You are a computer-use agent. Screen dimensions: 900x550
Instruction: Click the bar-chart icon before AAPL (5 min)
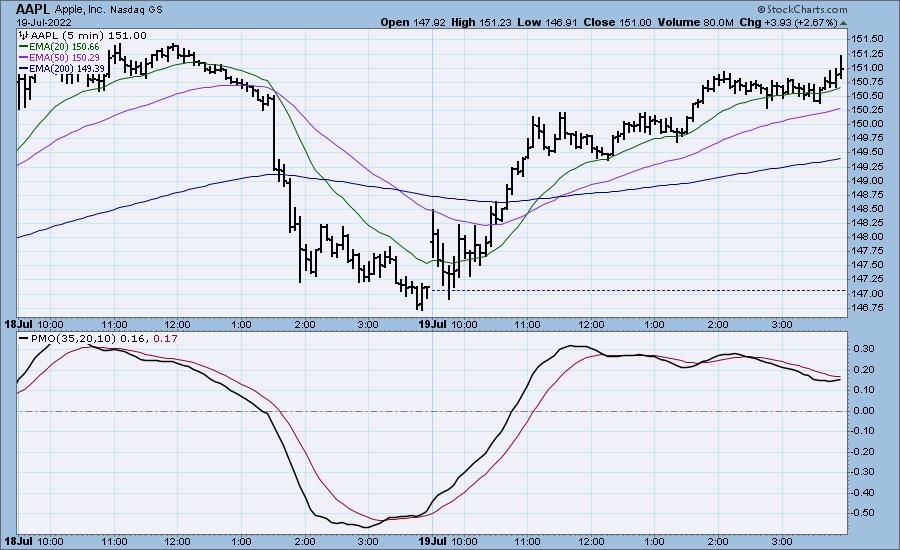(24, 35)
